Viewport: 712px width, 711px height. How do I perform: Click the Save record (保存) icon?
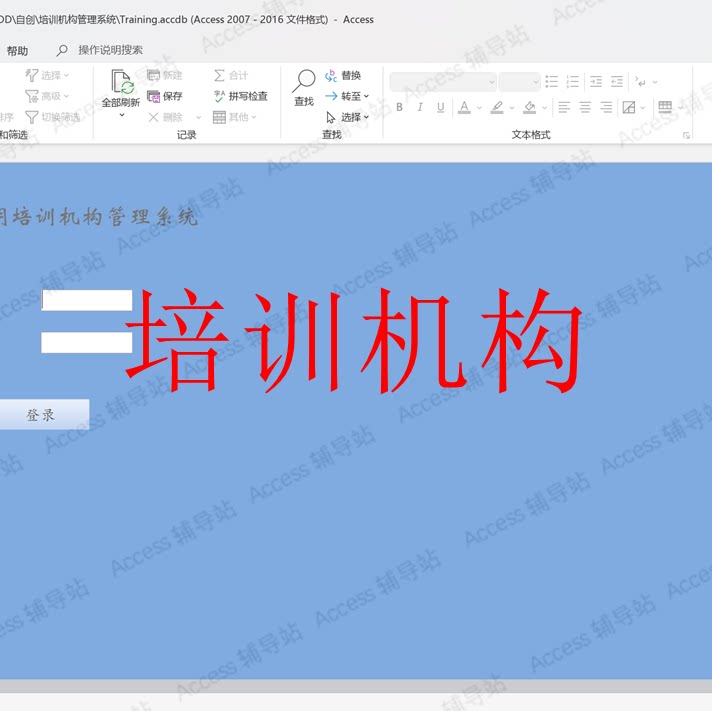(x=153, y=96)
